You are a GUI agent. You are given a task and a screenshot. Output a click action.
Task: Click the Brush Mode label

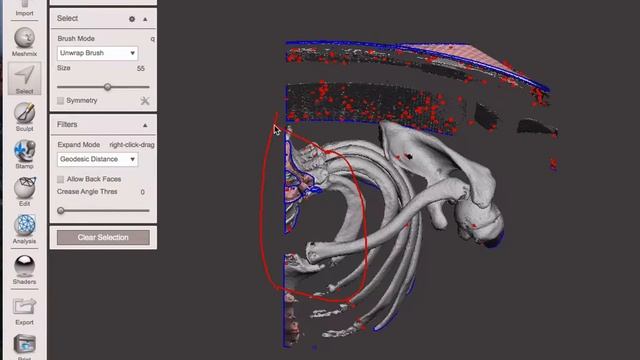[76, 38]
